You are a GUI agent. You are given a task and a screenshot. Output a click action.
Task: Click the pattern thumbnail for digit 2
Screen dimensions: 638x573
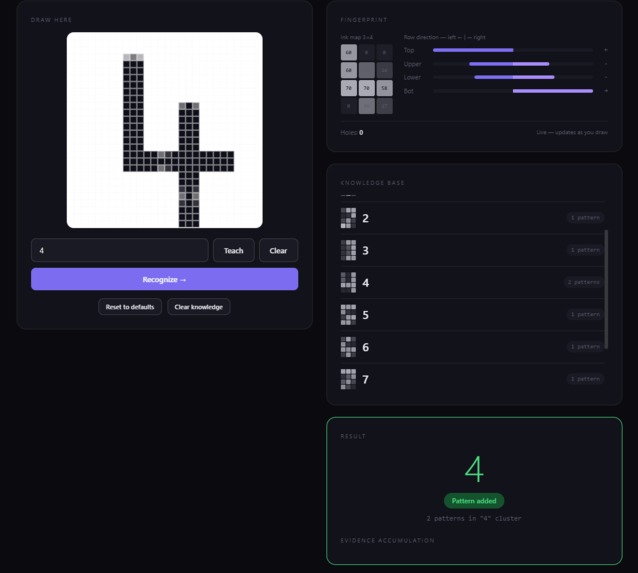click(x=348, y=218)
